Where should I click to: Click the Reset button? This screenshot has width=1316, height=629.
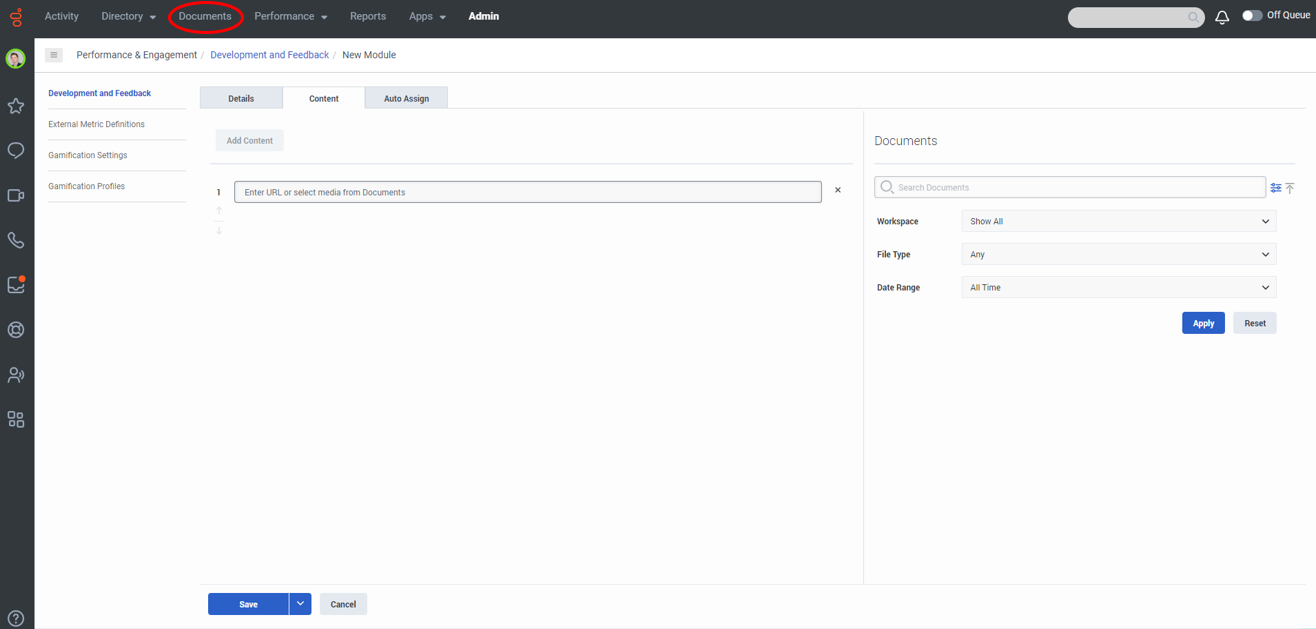[x=1255, y=323]
